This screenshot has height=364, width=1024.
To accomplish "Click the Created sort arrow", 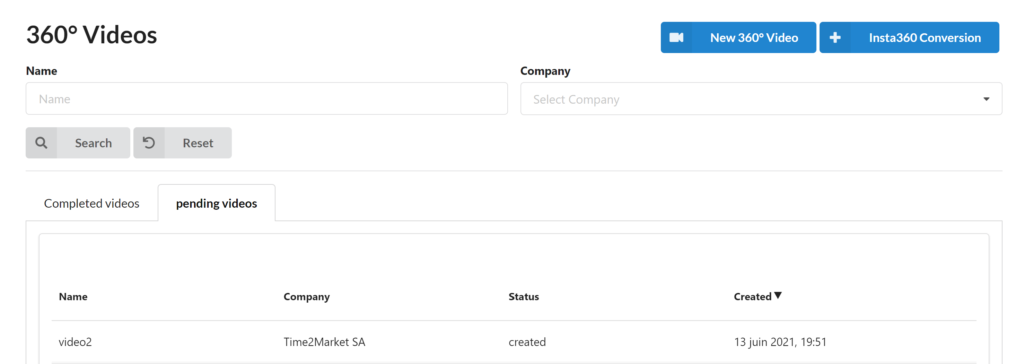I will (x=777, y=296).
